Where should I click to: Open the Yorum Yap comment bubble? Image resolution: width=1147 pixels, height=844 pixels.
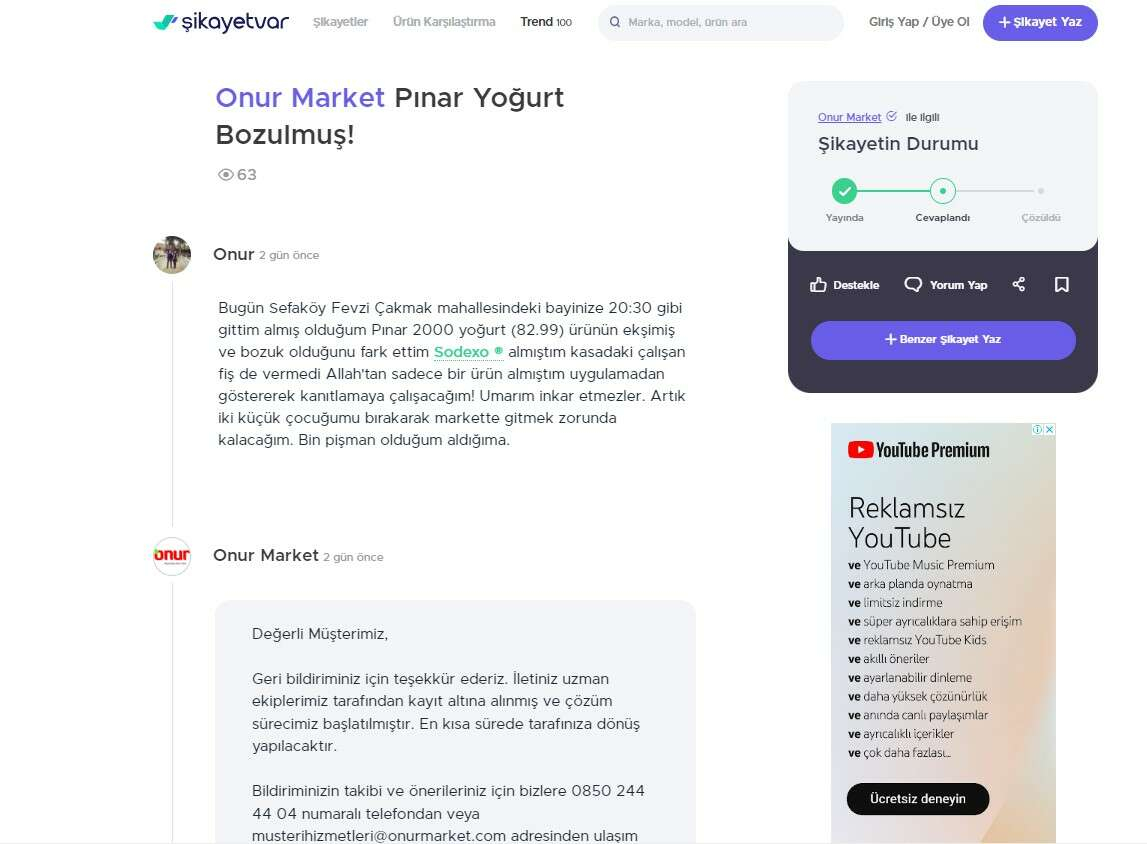point(913,285)
